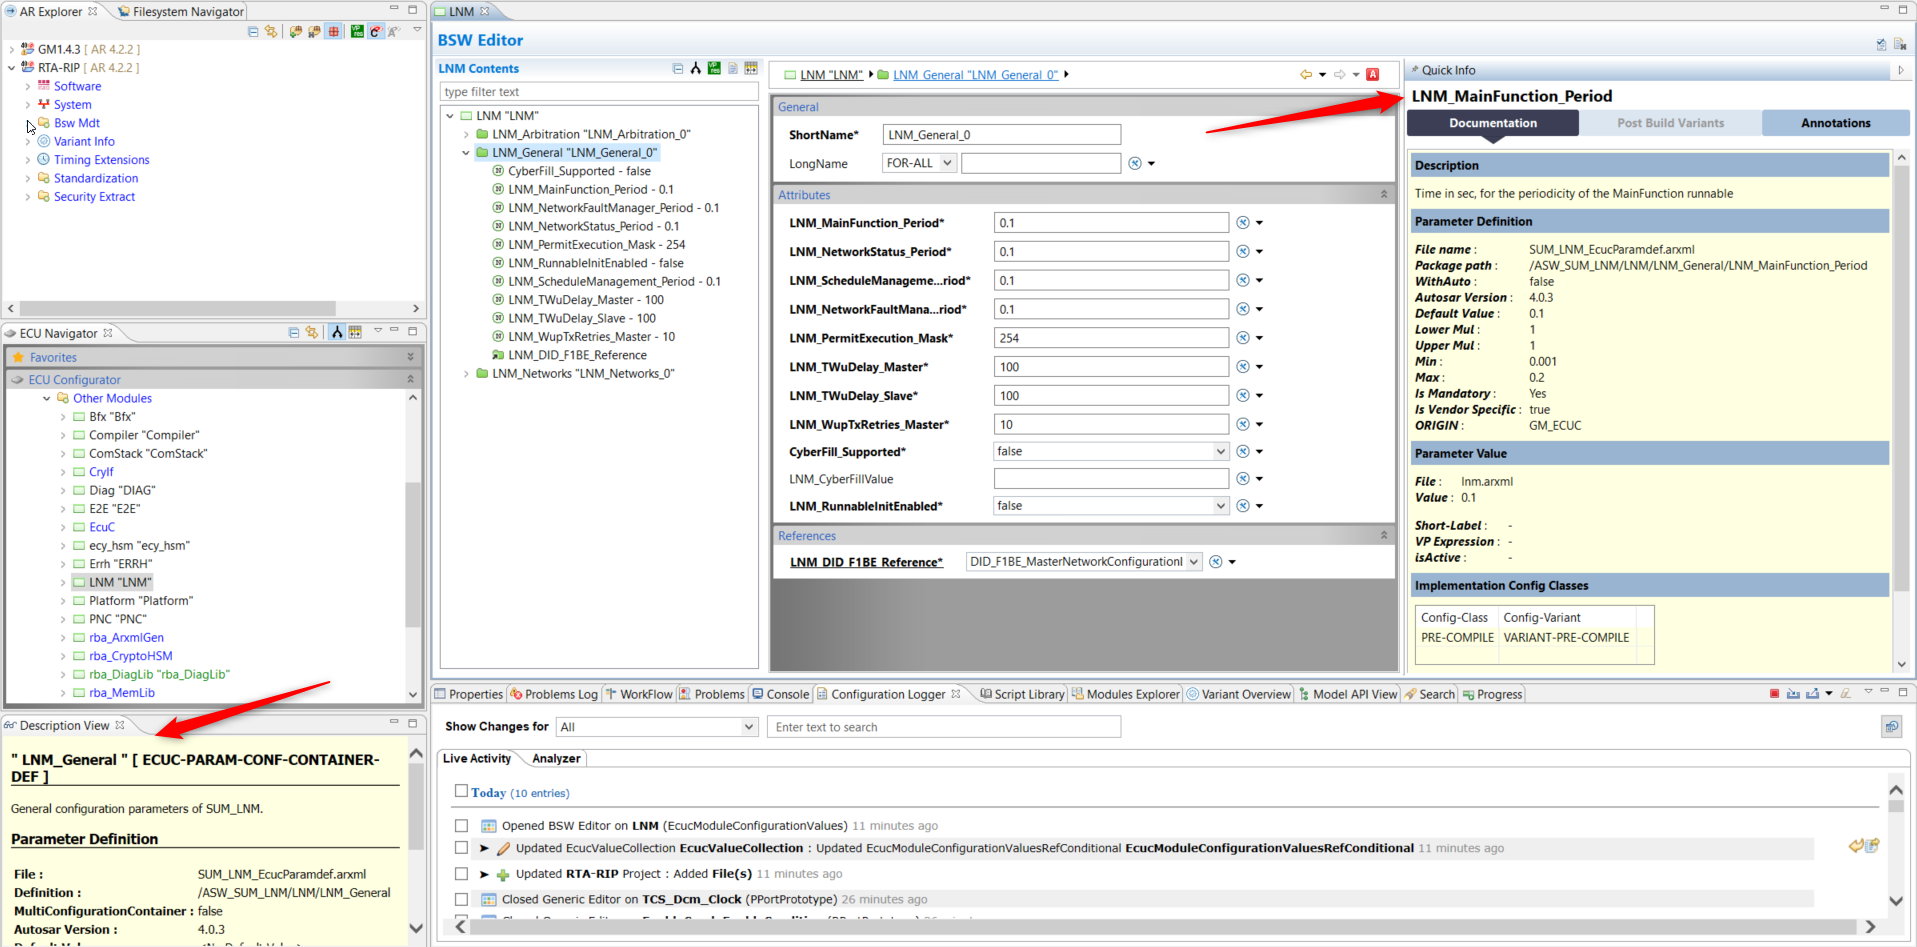Tick checkbox for Updated RTA-RIP Project entry
The height and width of the screenshot is (947, 1917).
pos(461,874)
